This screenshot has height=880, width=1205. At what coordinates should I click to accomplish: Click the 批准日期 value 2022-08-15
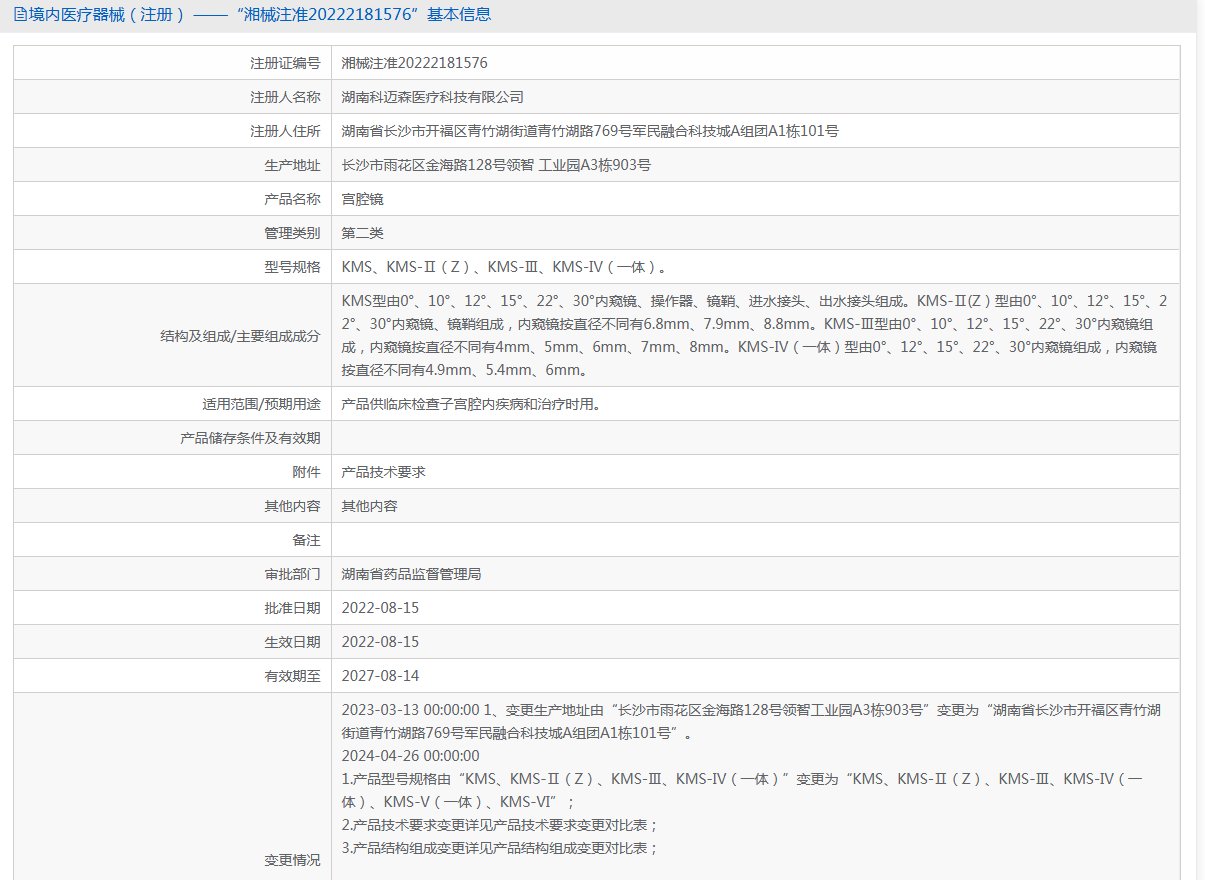pos(380,608)
